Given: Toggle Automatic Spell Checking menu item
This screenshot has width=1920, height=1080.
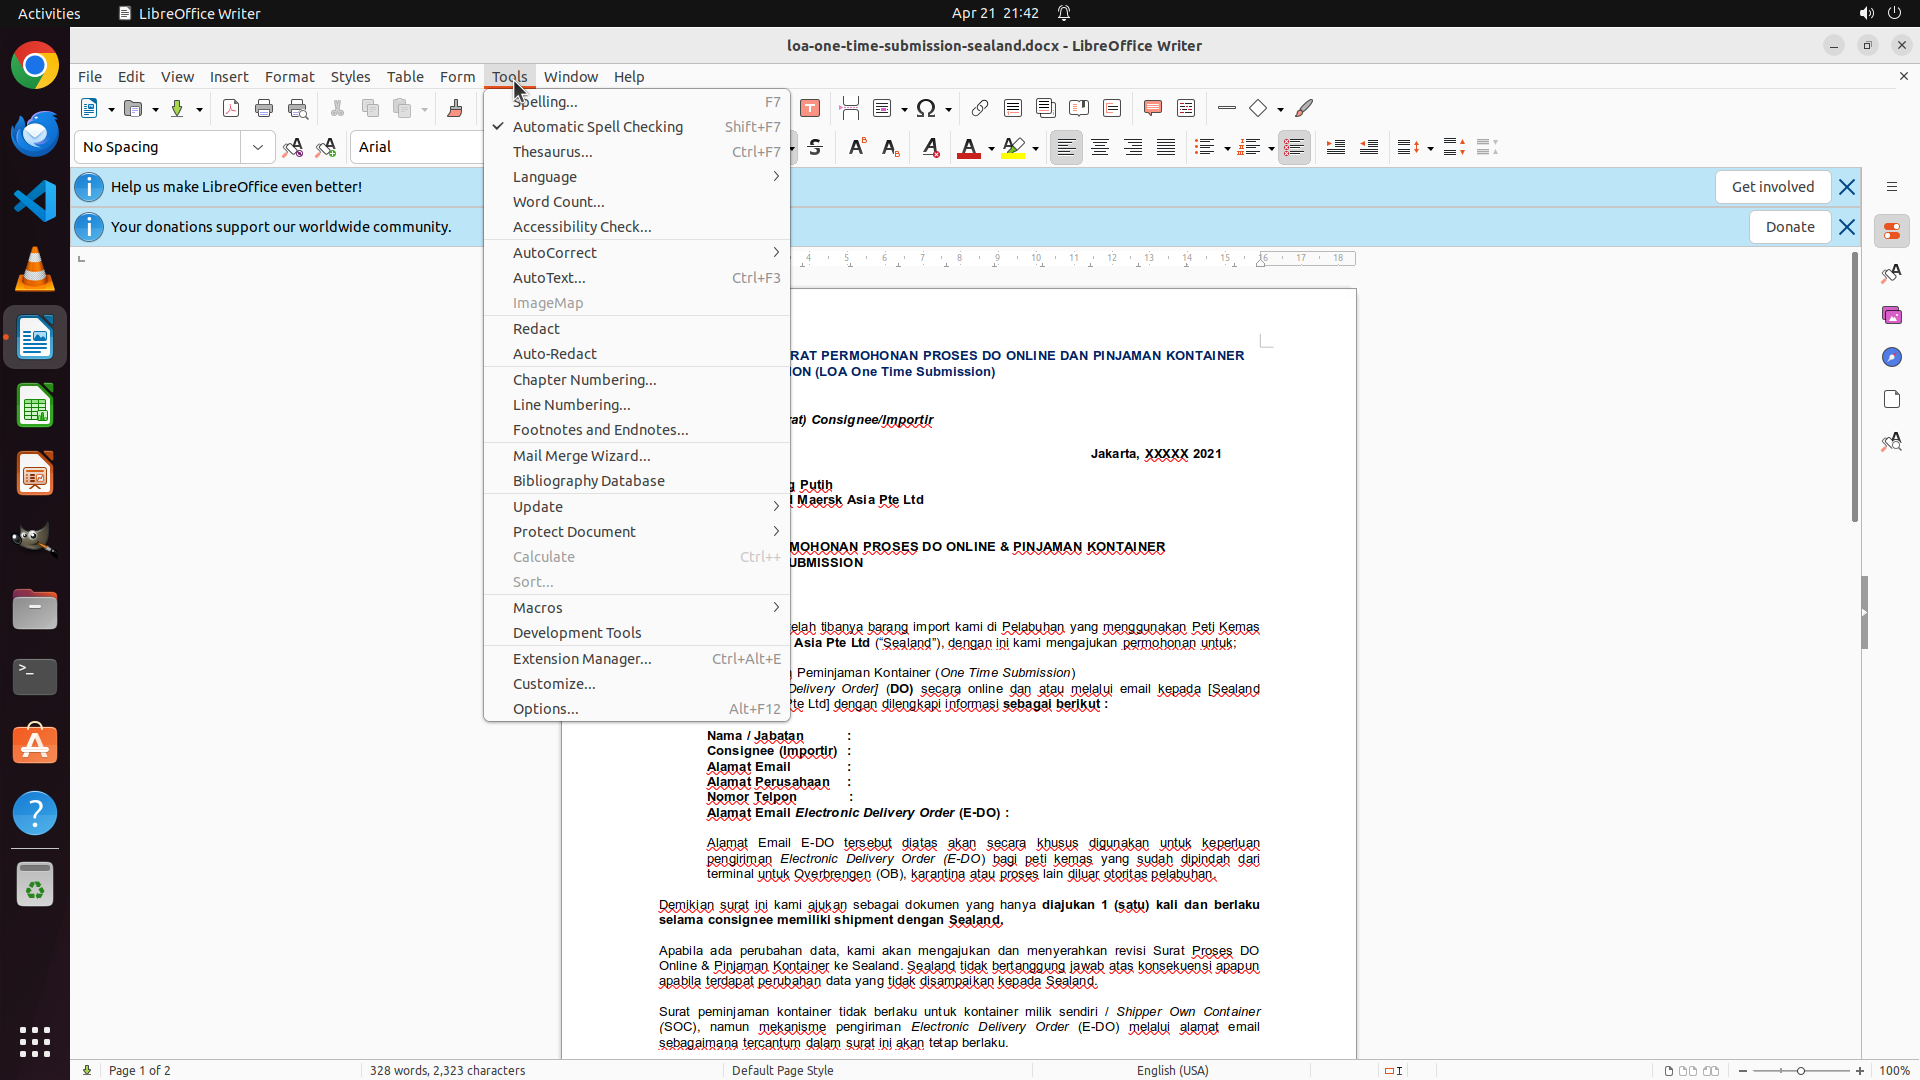Looking at the screenshot, I should 597,127.
